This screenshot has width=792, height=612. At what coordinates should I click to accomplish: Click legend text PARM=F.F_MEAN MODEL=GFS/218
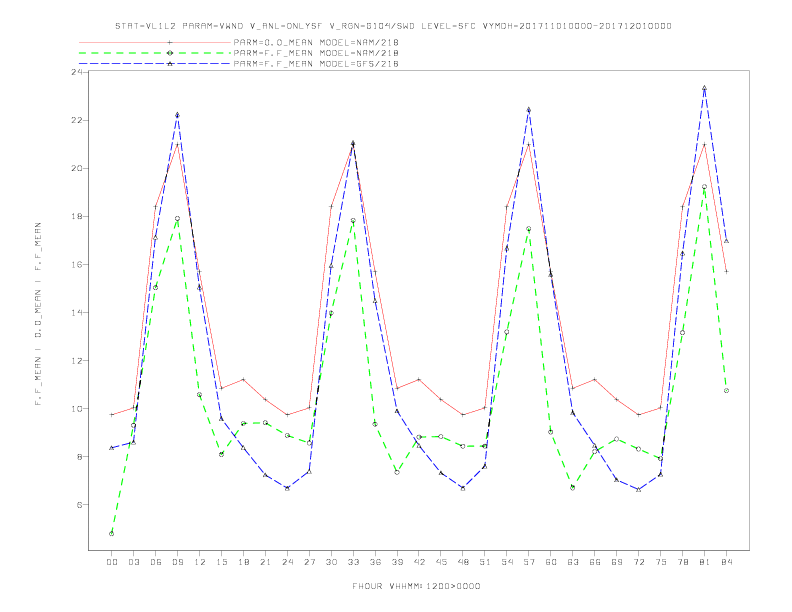[316, 64]
